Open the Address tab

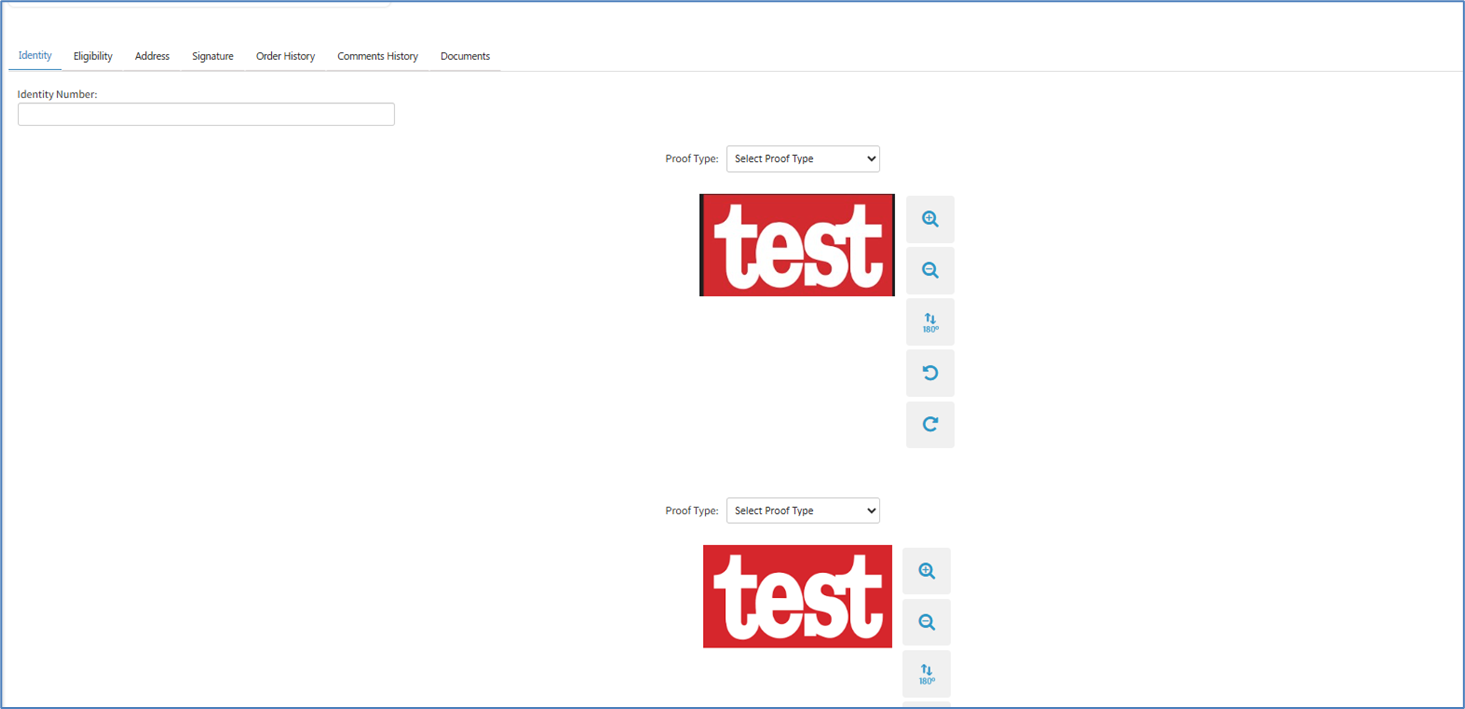[152, 56]
